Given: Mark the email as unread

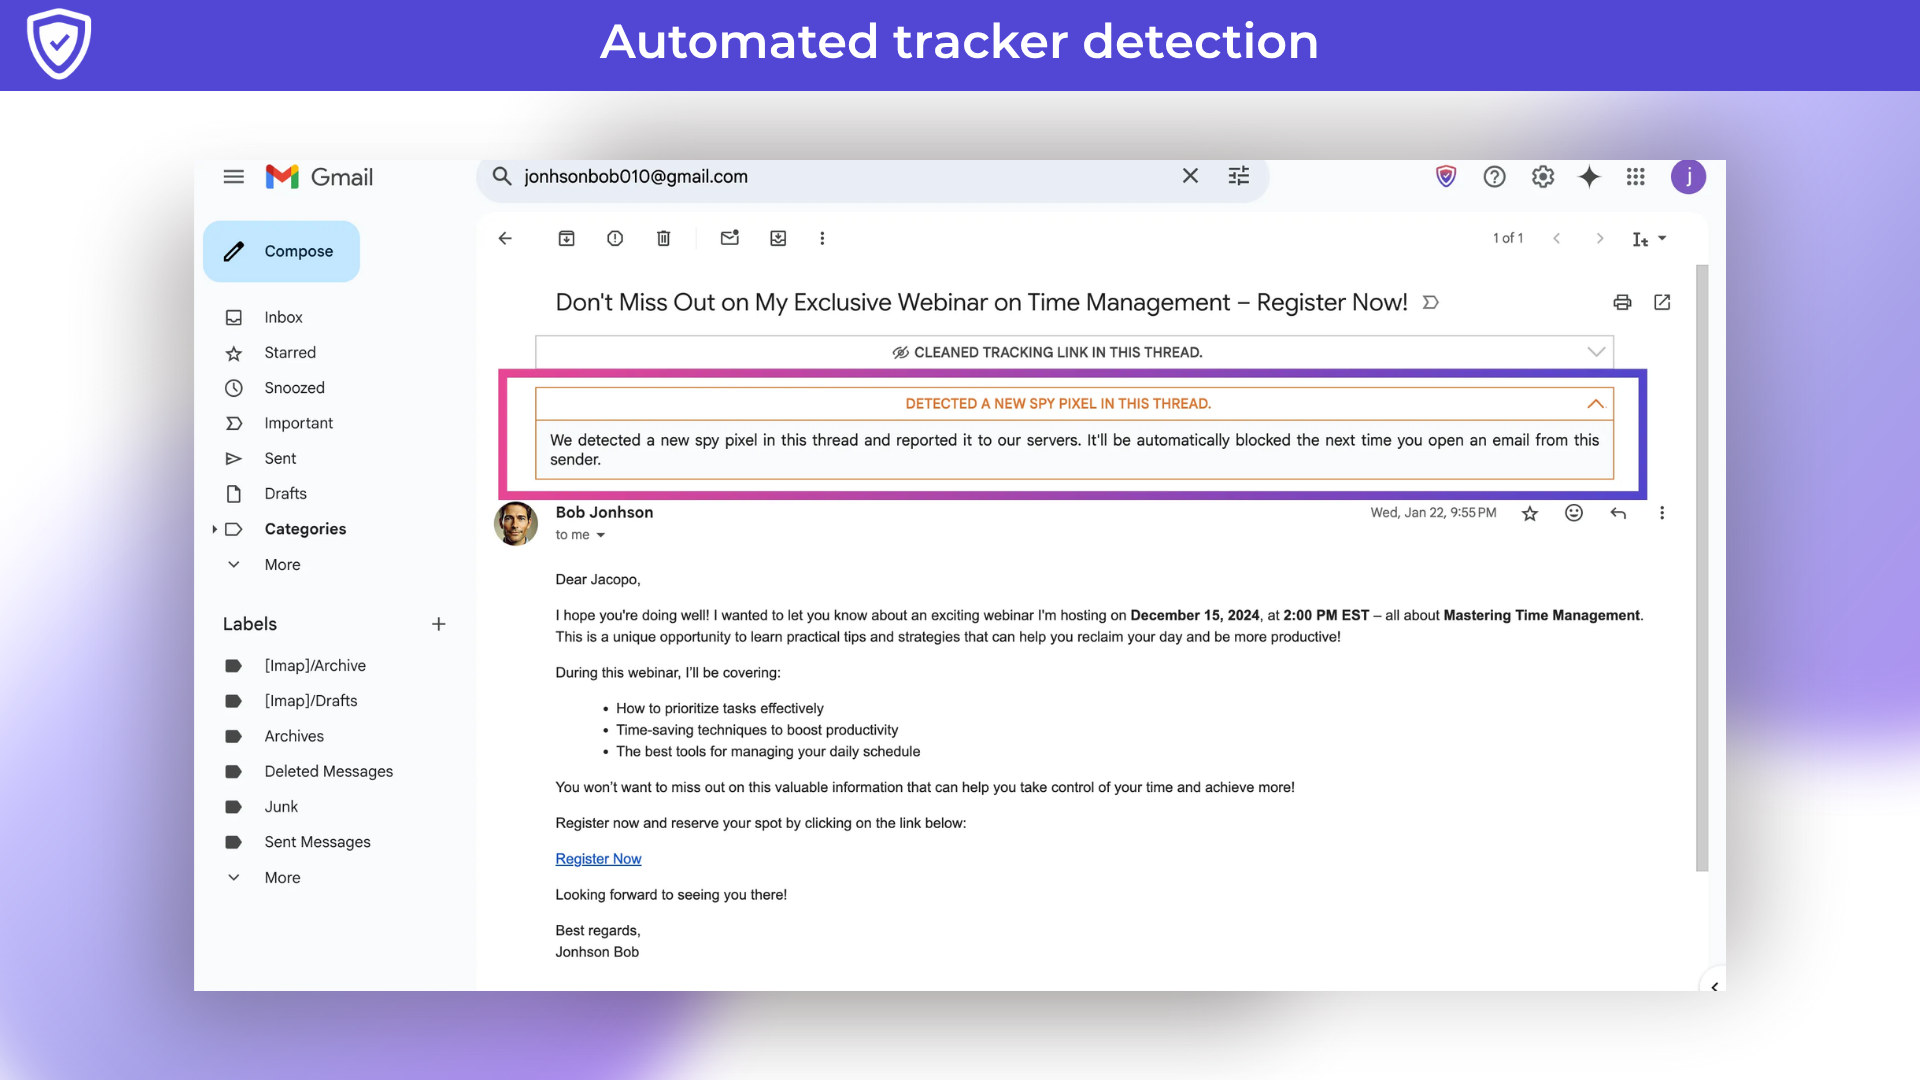Looking at the screenshot, I should pyautogui.click(x=729, y=238).
